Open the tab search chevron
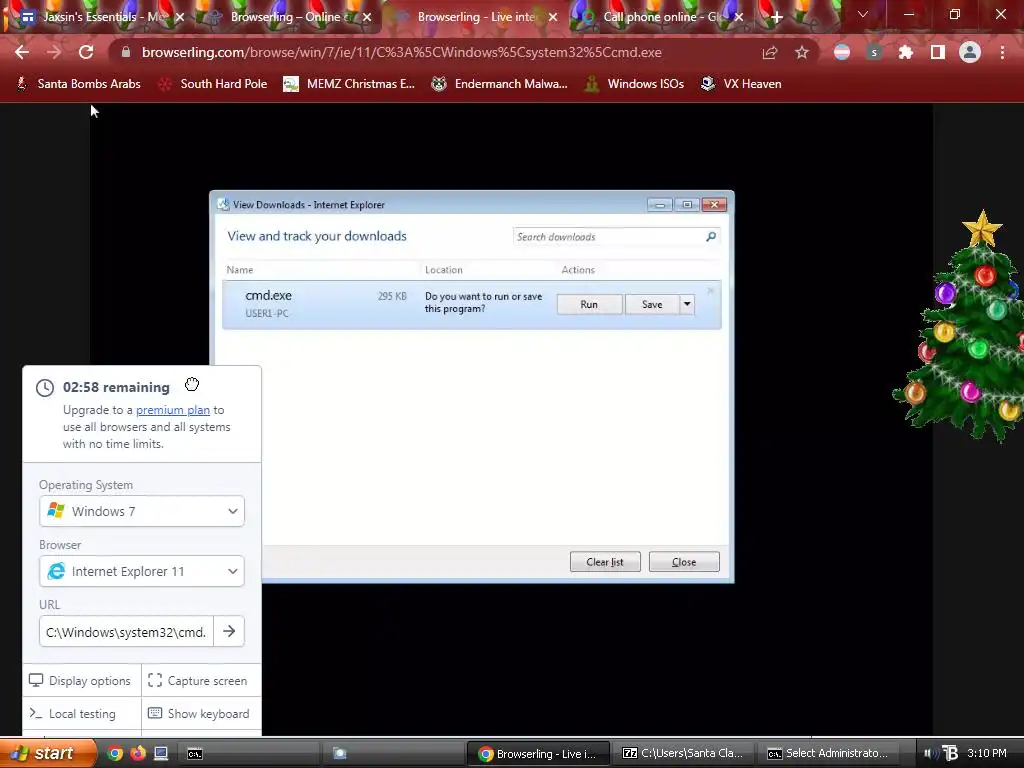The width and height of the screenshot is (1024, 768). (x=863, y=14)
